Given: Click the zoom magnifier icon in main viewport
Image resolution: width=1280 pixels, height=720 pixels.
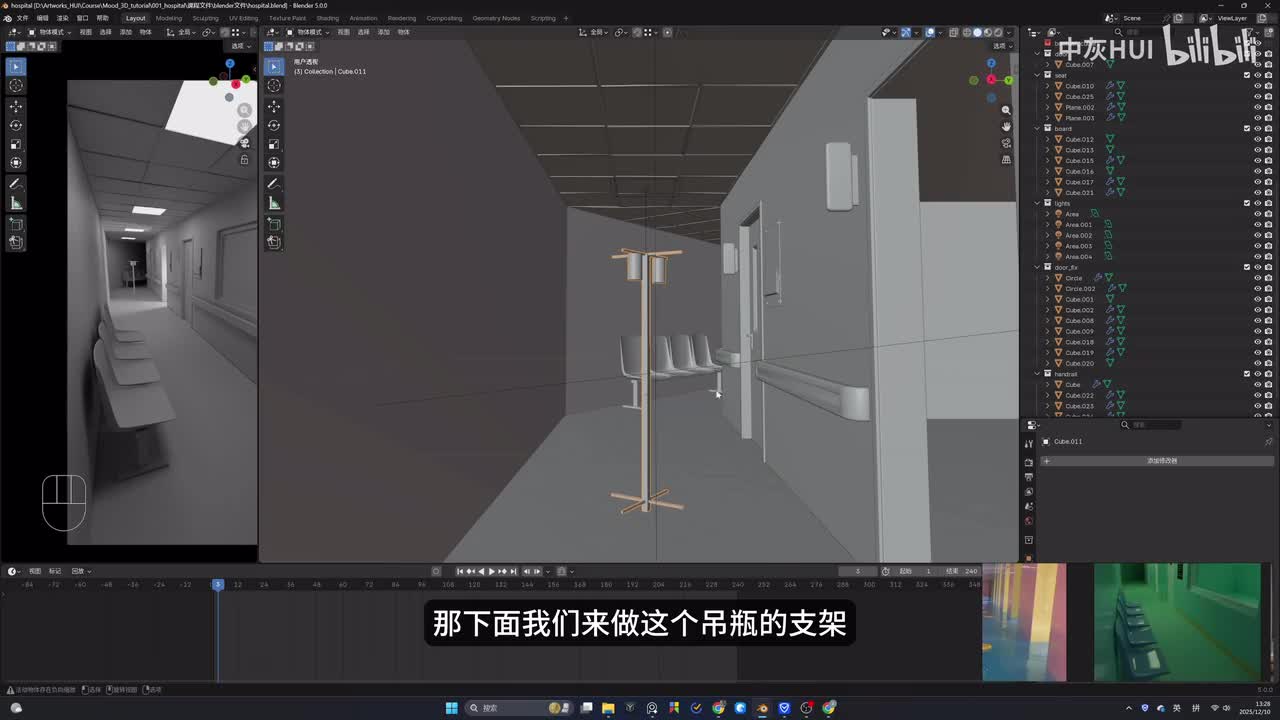Looking at the screenshot, I should point(1006,110).
